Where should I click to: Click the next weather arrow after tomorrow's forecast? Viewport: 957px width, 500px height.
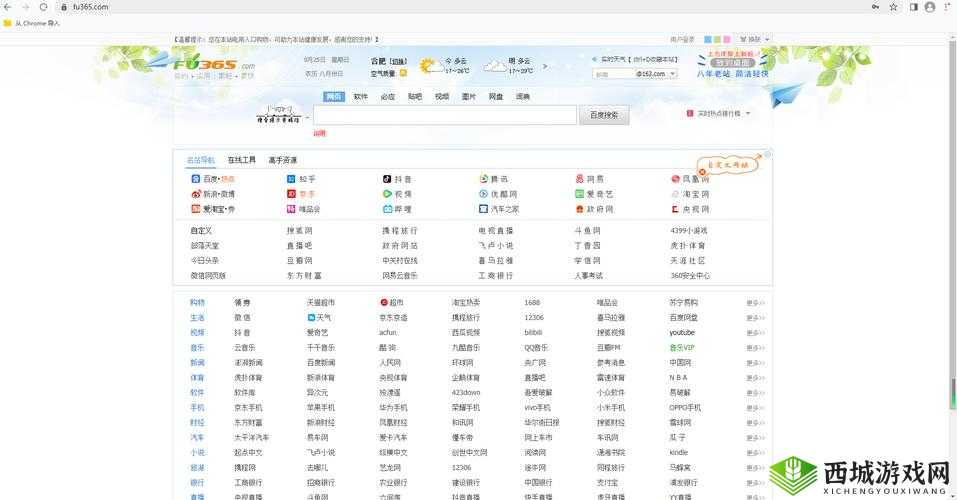(x=545, y=66)
